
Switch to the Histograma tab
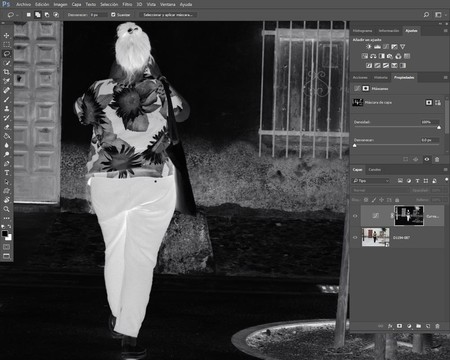click(x=362, y=31)
